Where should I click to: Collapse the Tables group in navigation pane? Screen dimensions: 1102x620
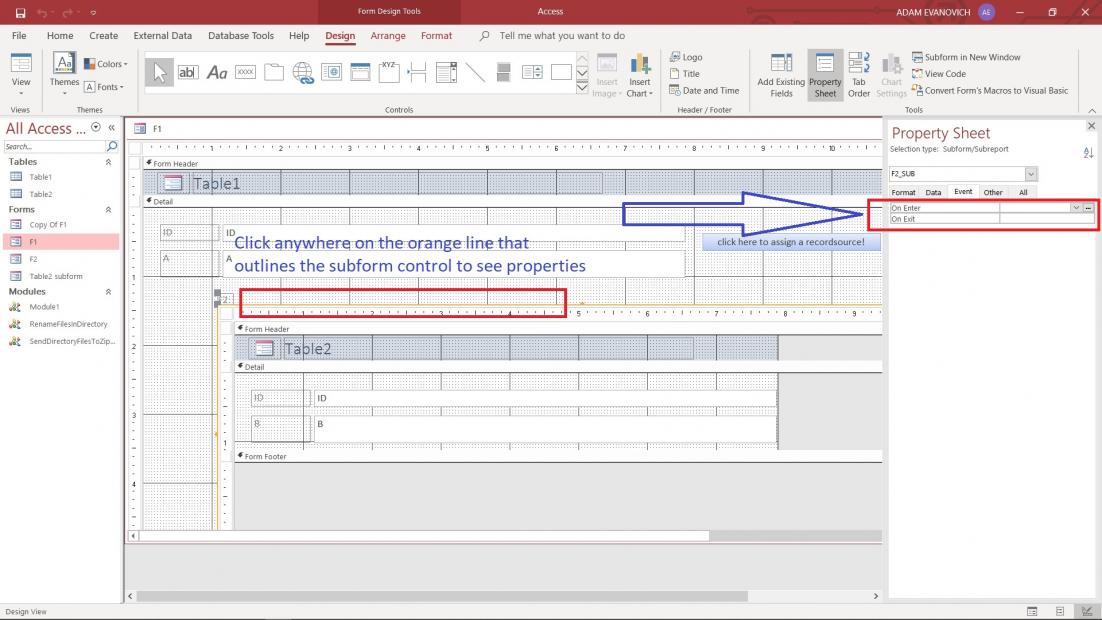click(108, 162)
